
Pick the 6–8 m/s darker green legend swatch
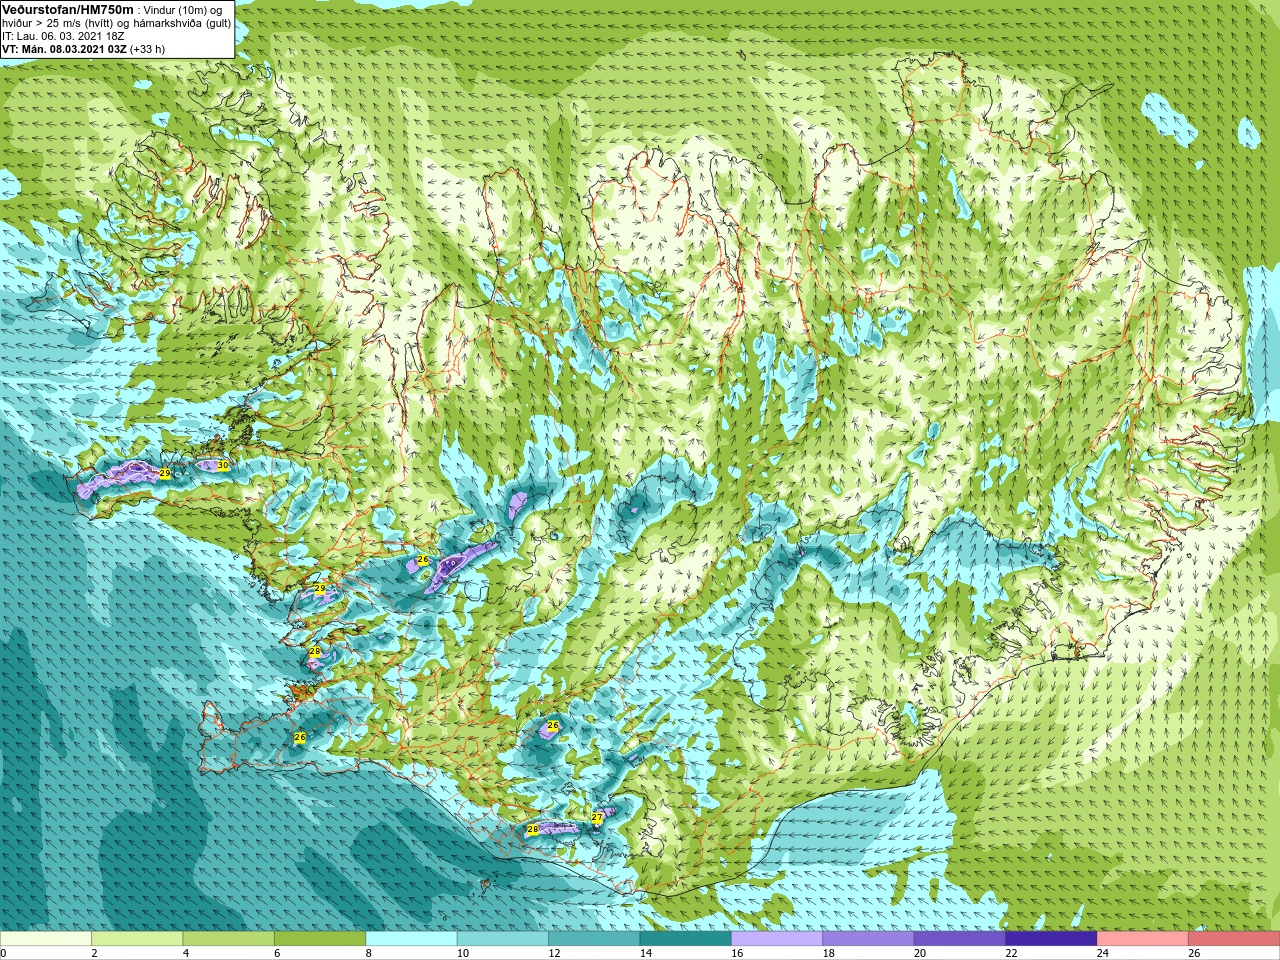320,939
